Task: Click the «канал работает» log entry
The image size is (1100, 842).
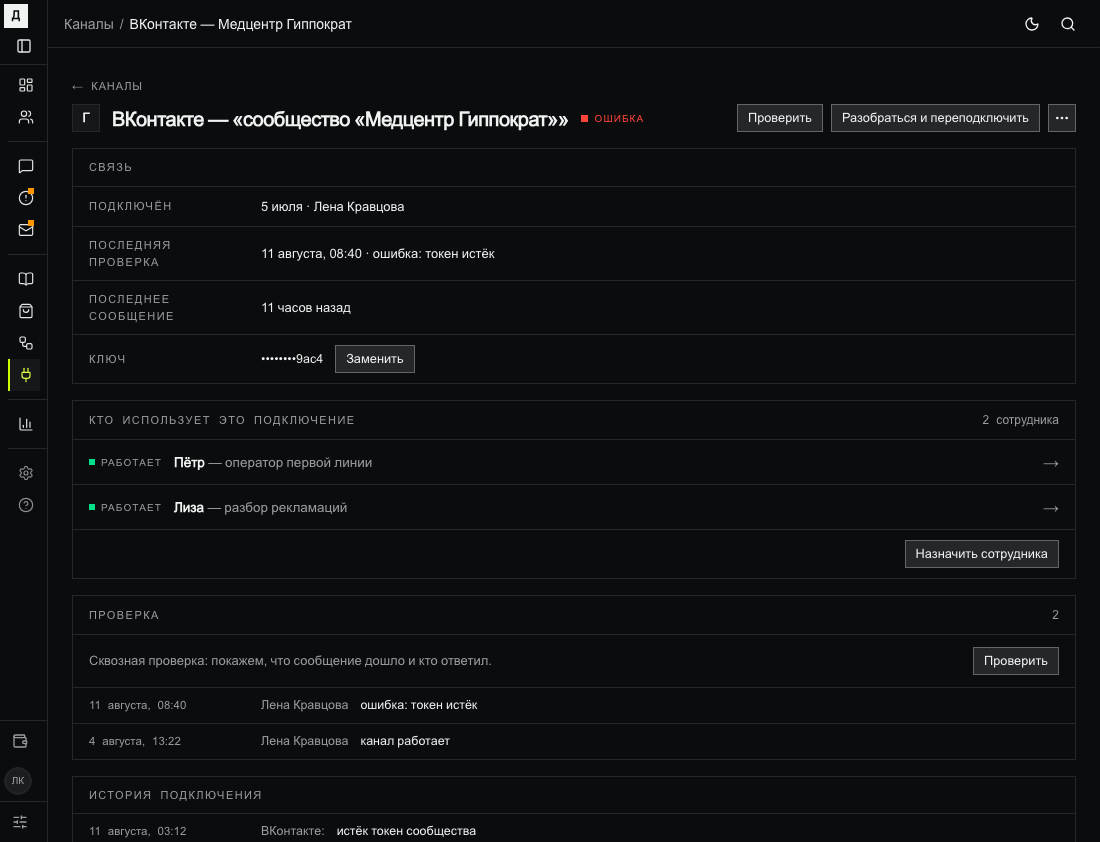Action: click(x=405, y=741)
